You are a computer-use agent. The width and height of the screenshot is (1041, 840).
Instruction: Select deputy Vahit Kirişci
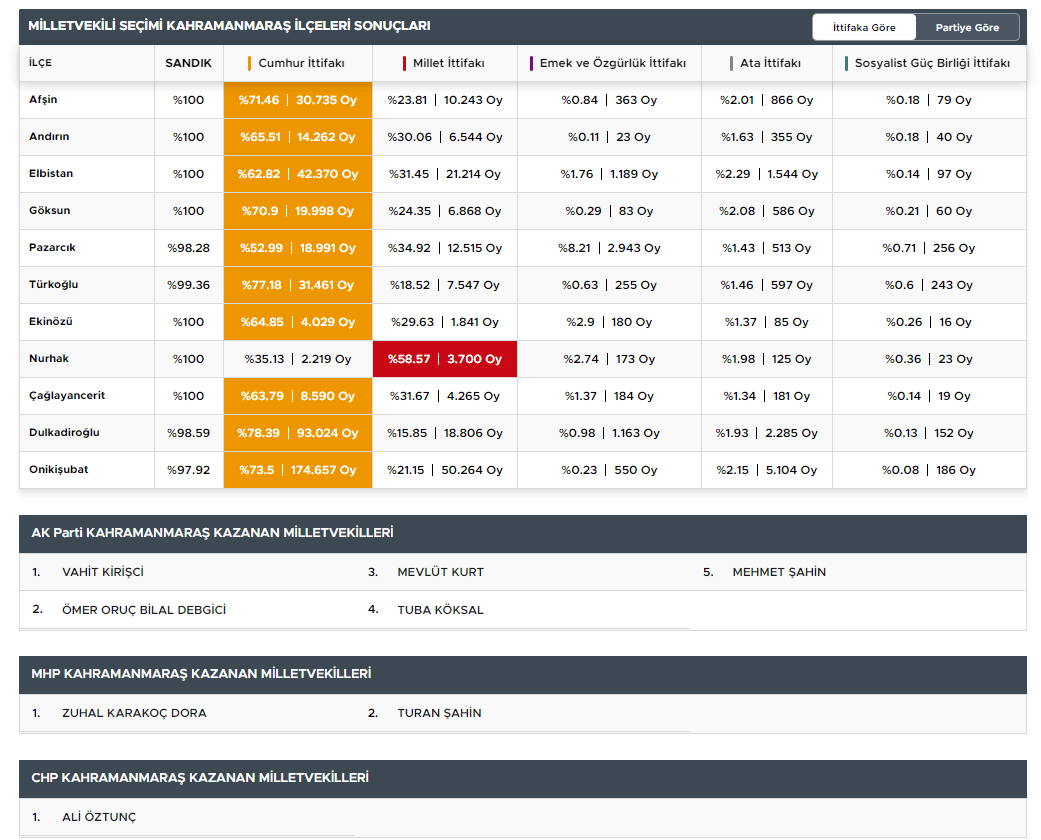(103, 572)
